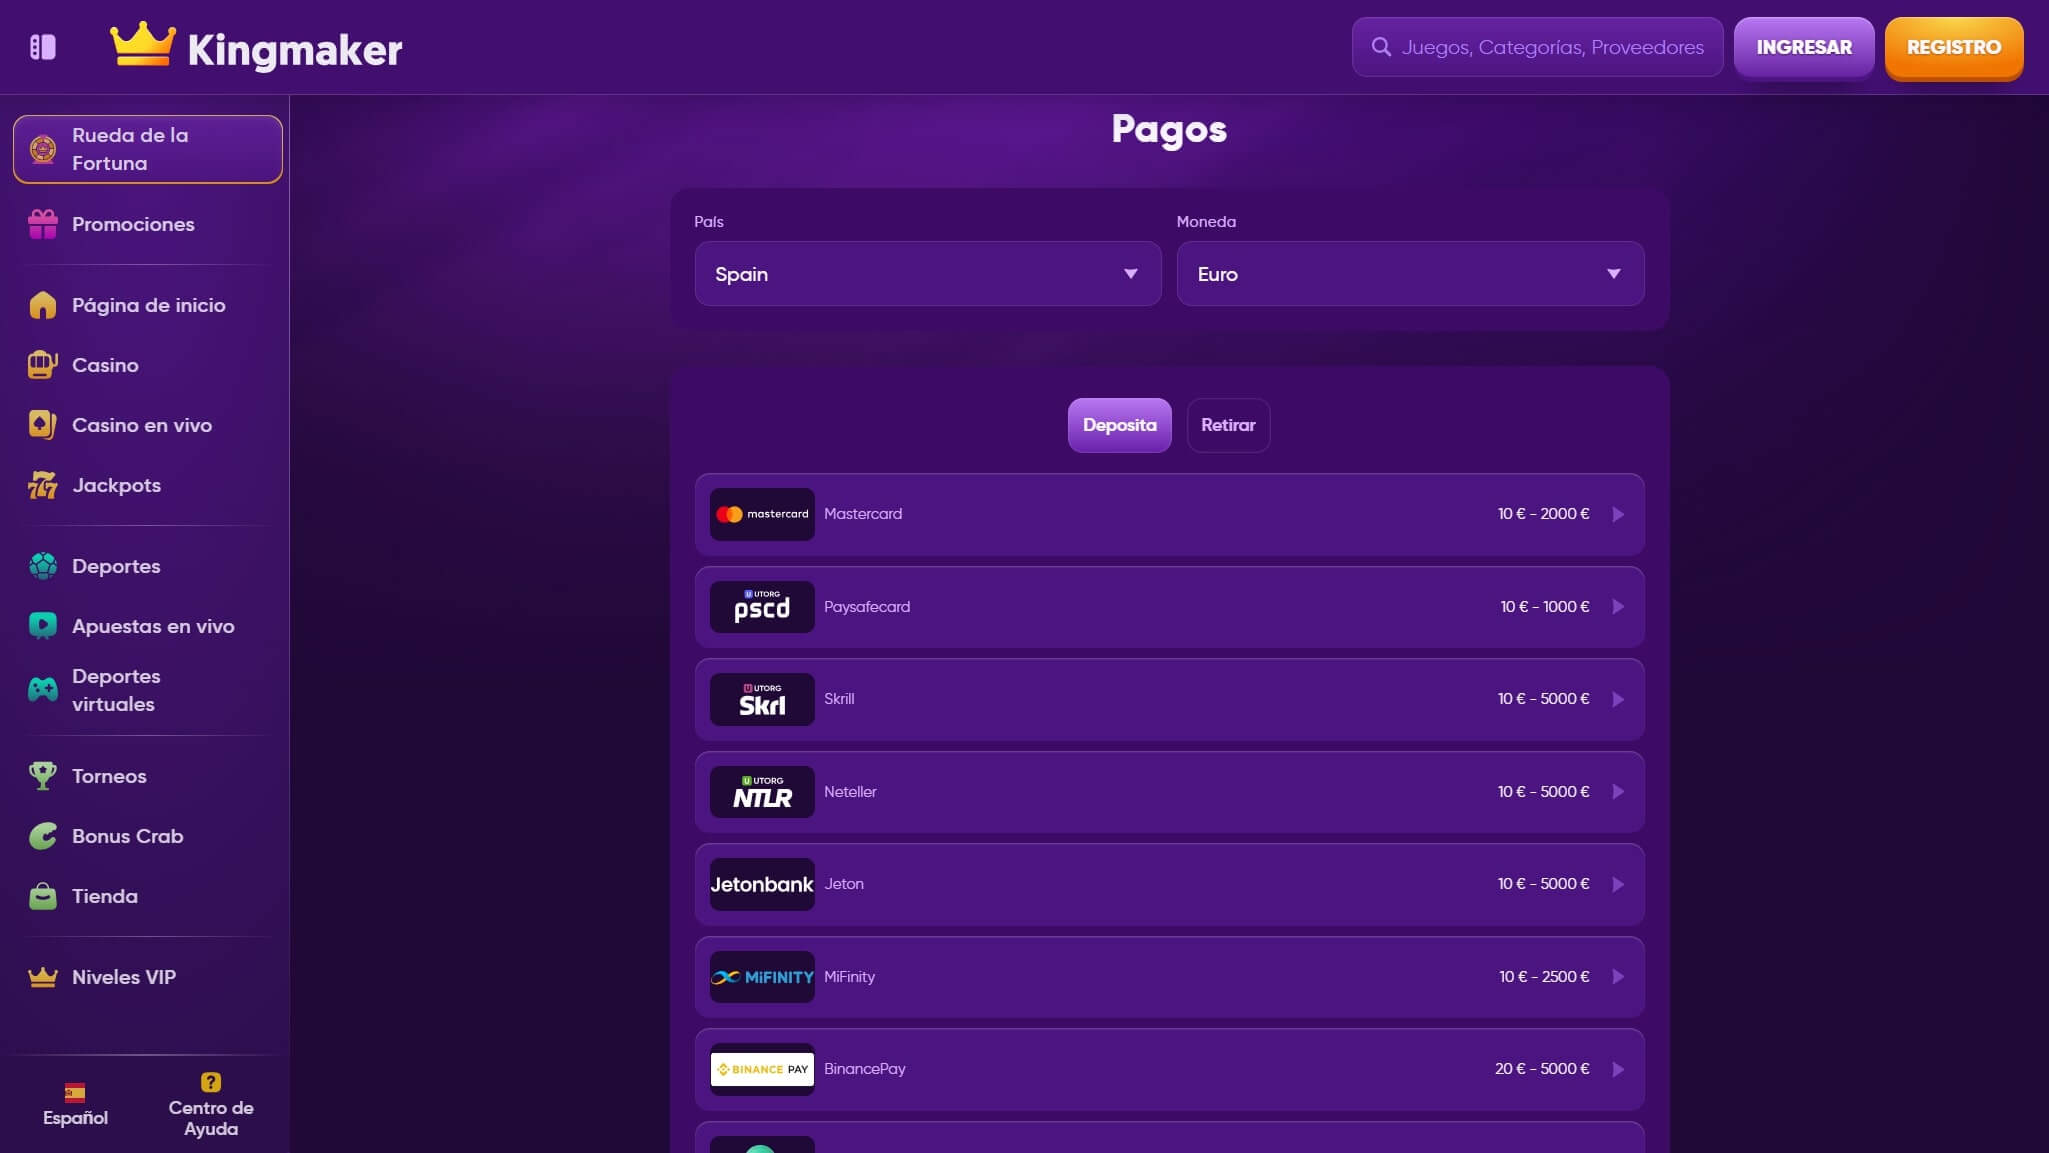Expand Skrill row arrow
The height and width of the screenshot is (1153, 2049).
pyautogui.click(x=1618, y=699)
